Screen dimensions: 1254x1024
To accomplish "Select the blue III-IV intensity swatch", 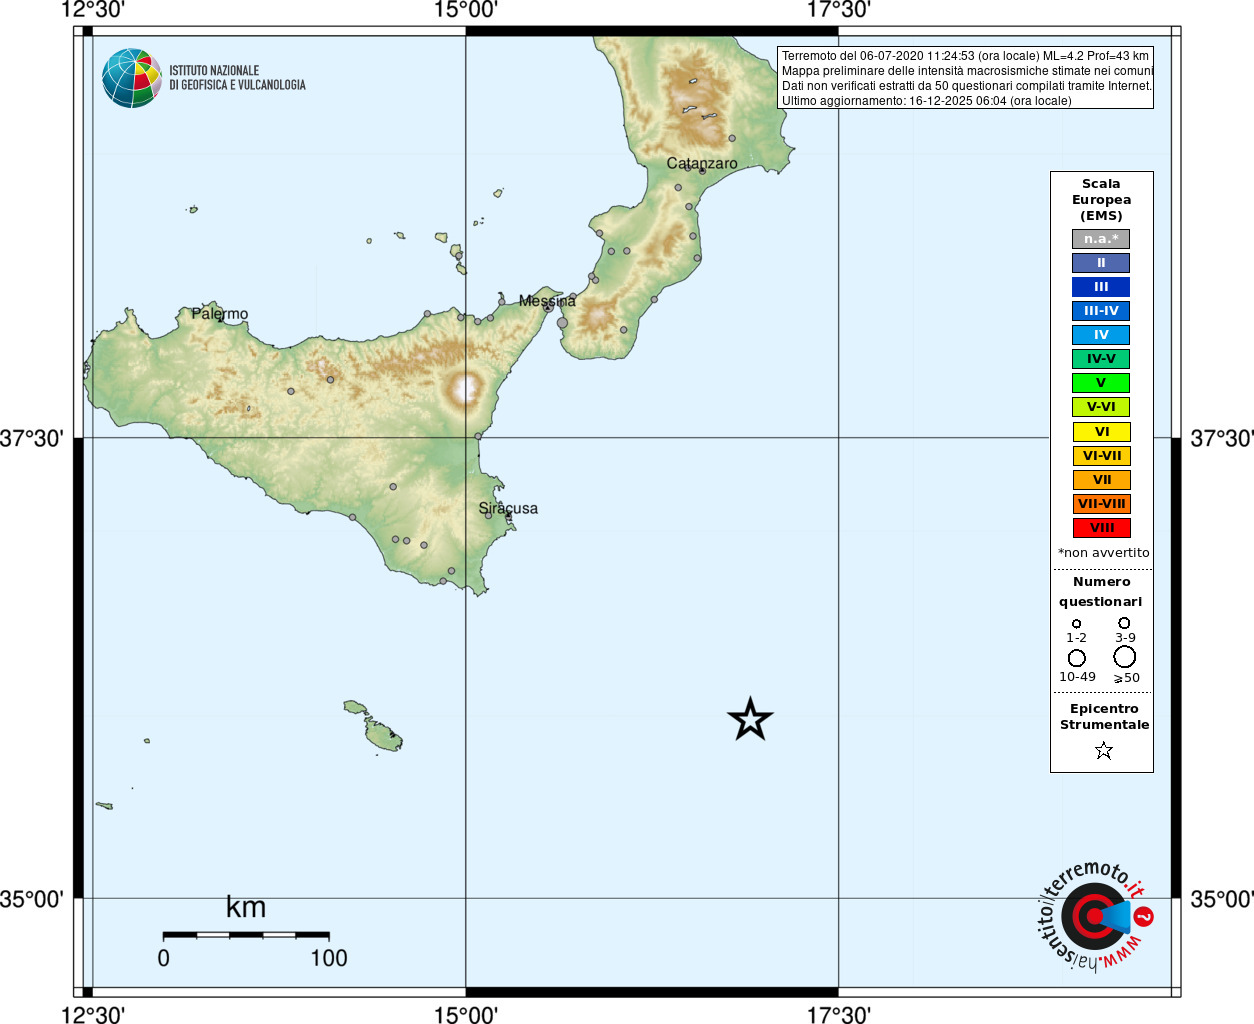I will click(1101, 311).
